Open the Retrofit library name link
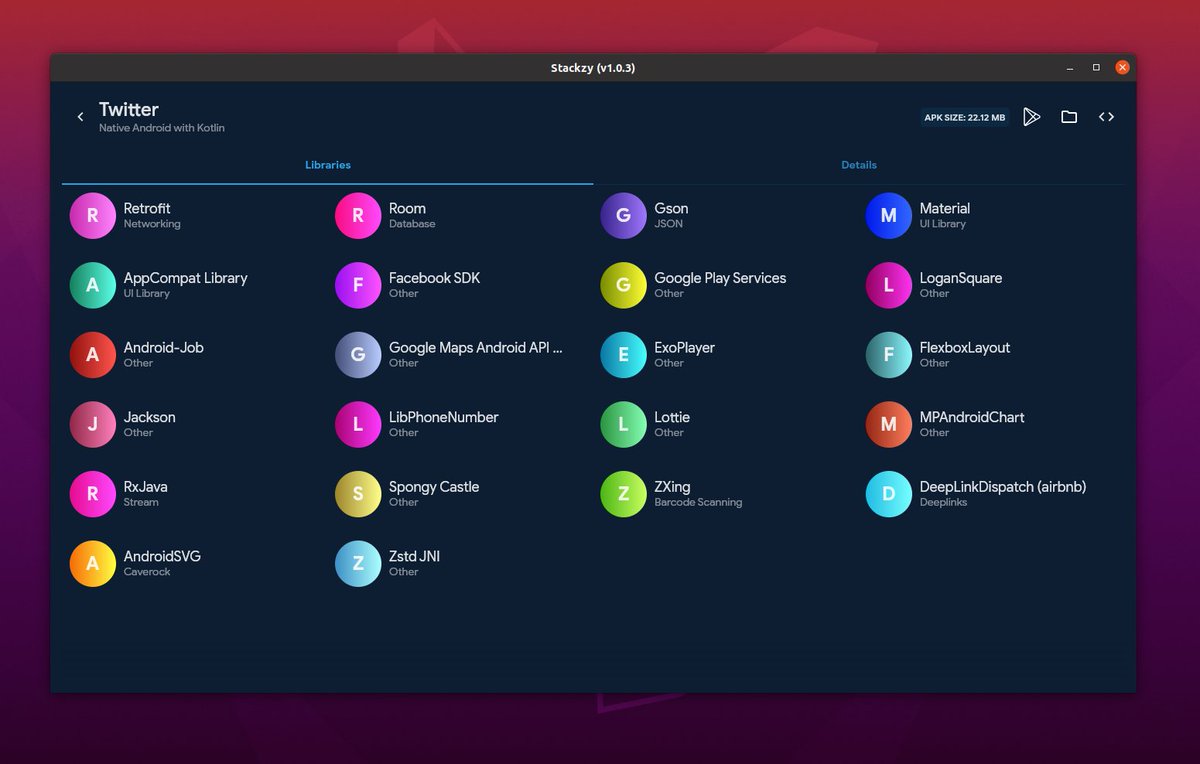This screenshot has width=1200, height=764. (x=147, y=208)
